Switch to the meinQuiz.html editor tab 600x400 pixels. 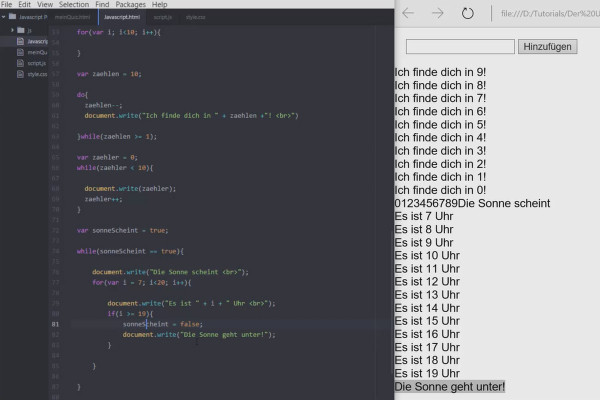click(72, 17)
